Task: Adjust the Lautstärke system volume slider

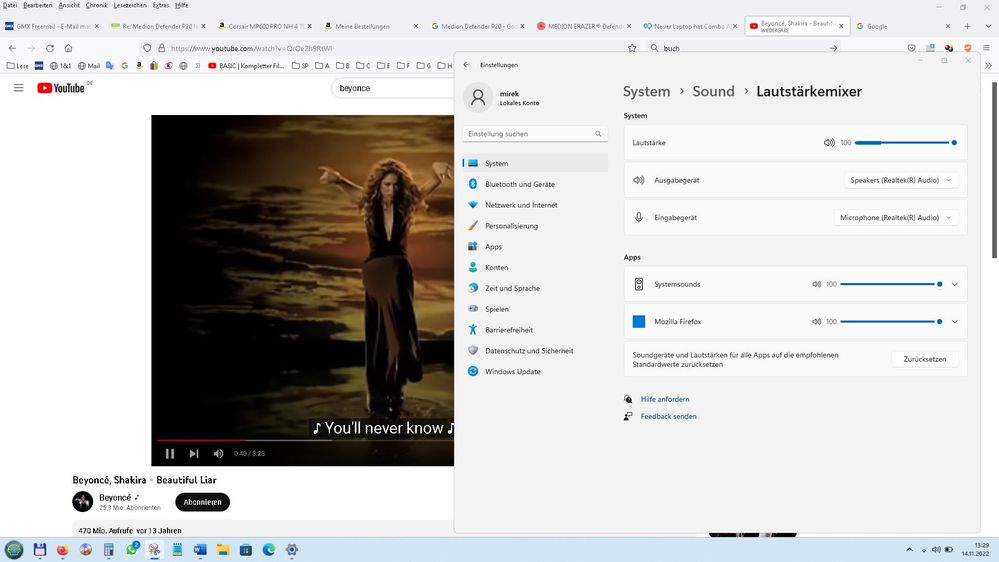Action: (x=905, y=143)
